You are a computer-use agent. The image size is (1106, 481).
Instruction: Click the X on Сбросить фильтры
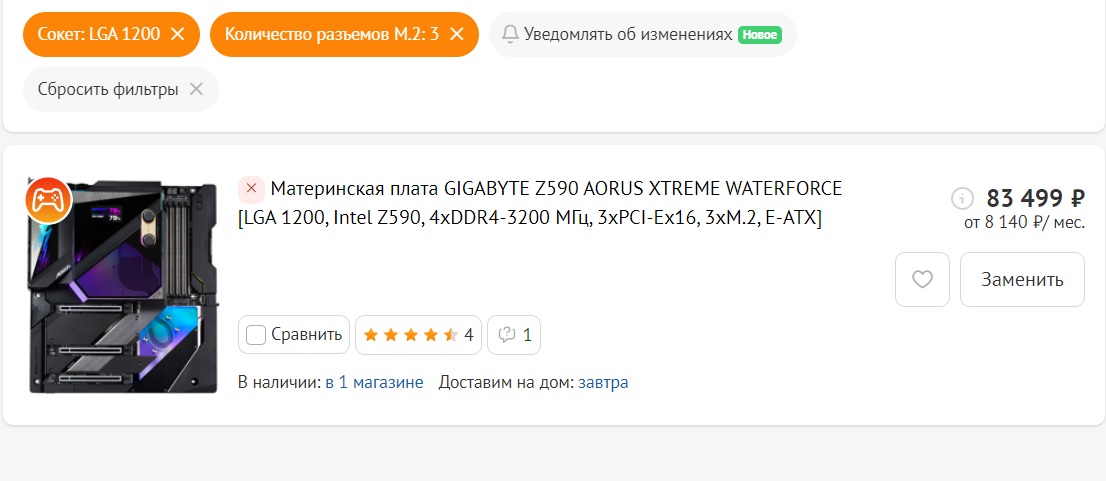(196, 90)
